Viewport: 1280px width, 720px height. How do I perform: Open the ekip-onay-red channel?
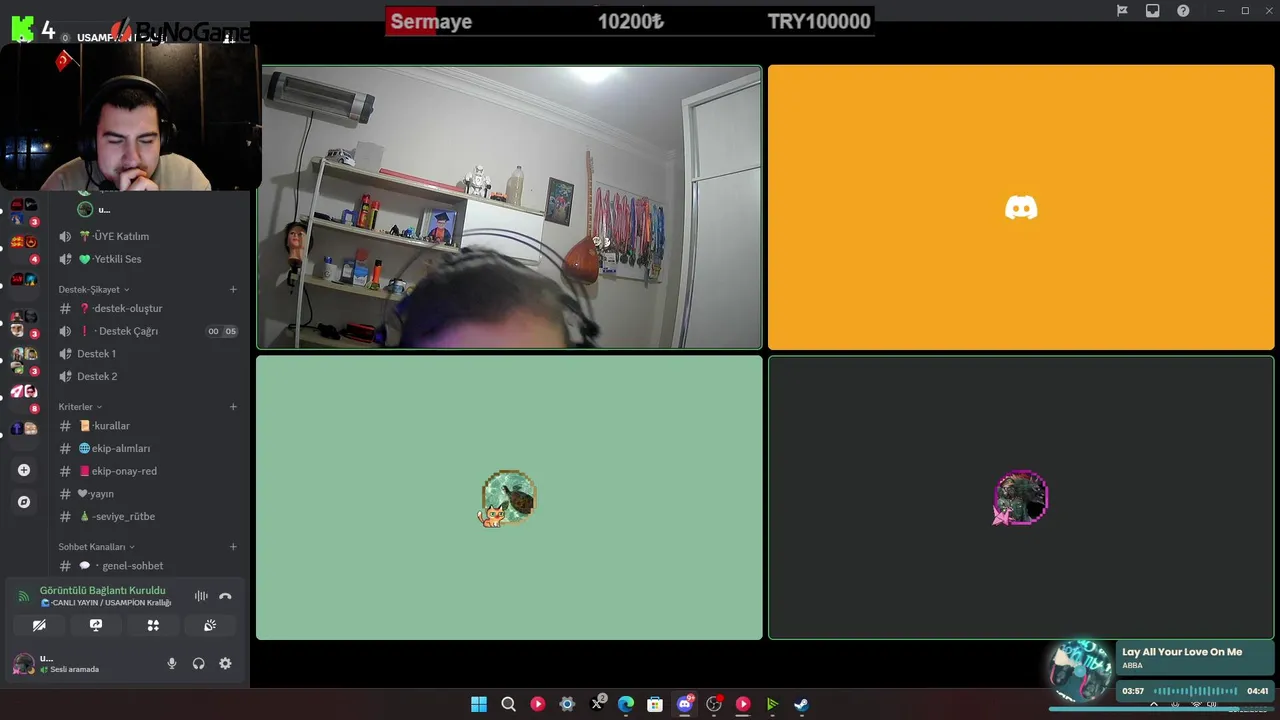point(148,471)
